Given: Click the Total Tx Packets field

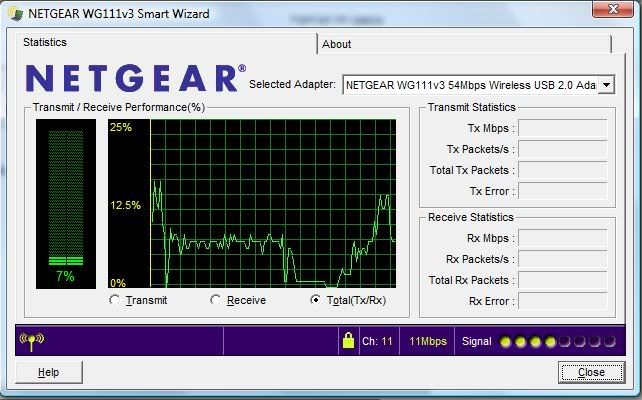Looking at the screenshot, I should click(x=563, y=170).
